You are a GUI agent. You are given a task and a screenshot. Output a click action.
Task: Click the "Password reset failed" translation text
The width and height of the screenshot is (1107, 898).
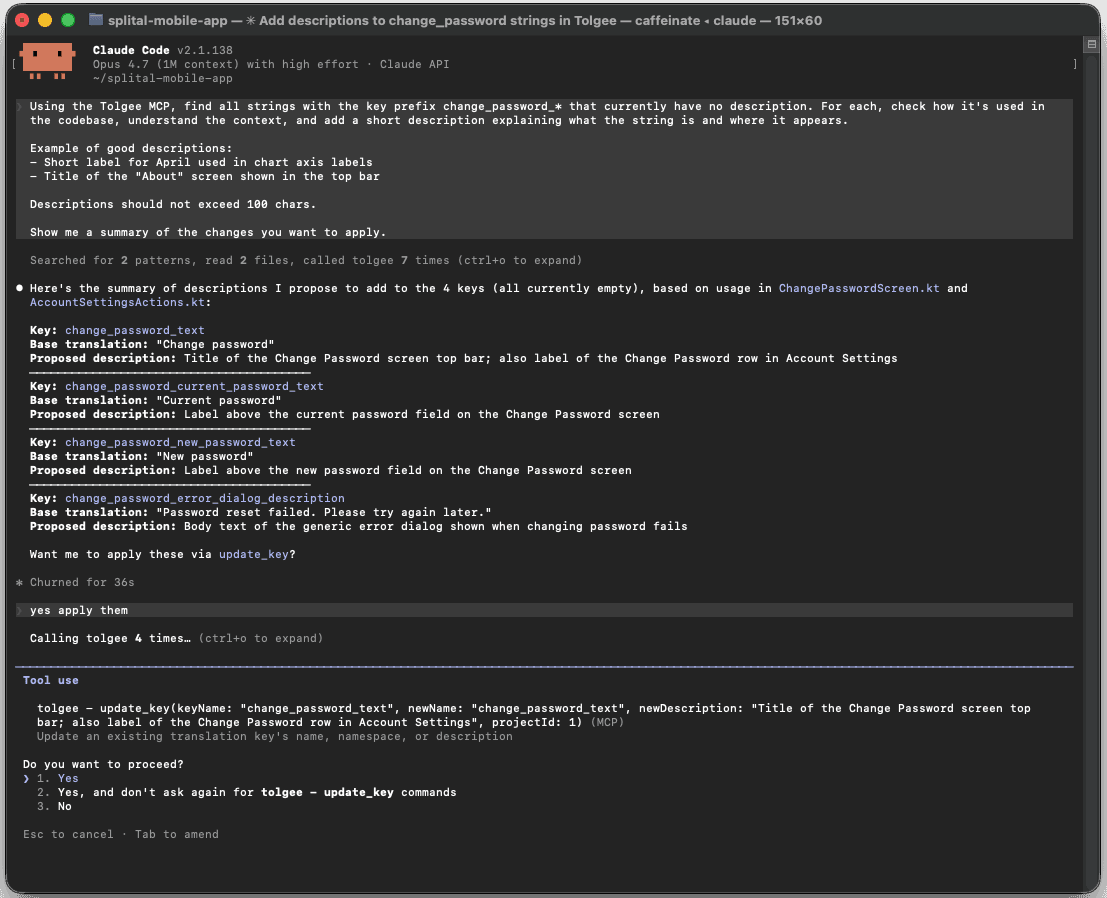pyautogui.click(x=323, y=513)
